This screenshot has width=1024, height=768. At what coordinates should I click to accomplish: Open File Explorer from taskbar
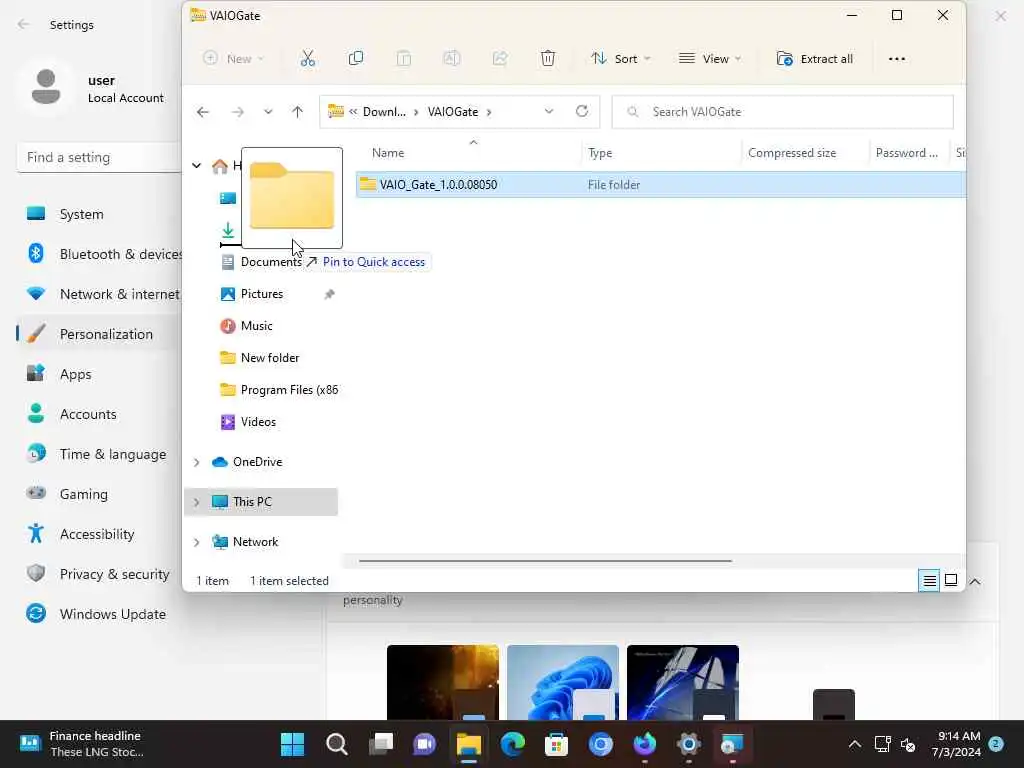click(468, 744)
